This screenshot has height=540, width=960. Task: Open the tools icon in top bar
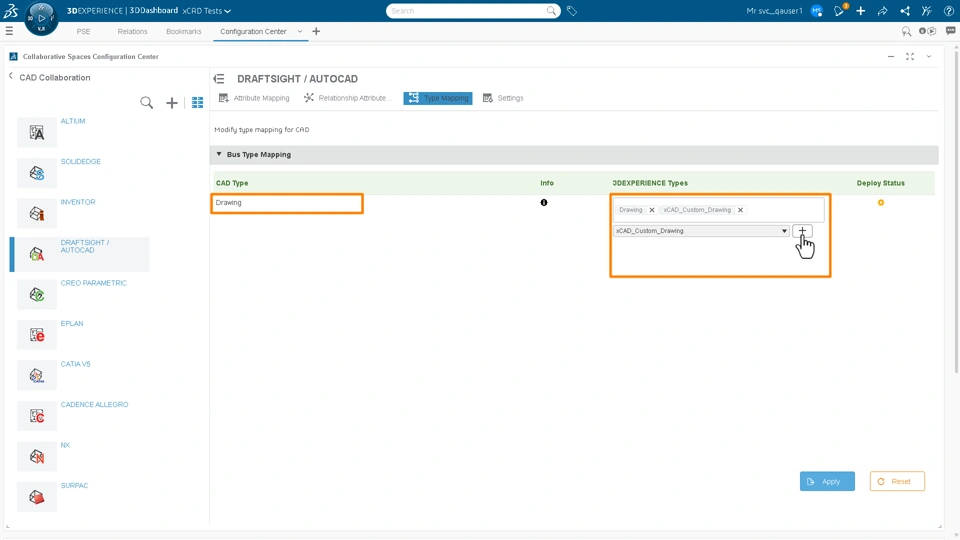(926, 10)
